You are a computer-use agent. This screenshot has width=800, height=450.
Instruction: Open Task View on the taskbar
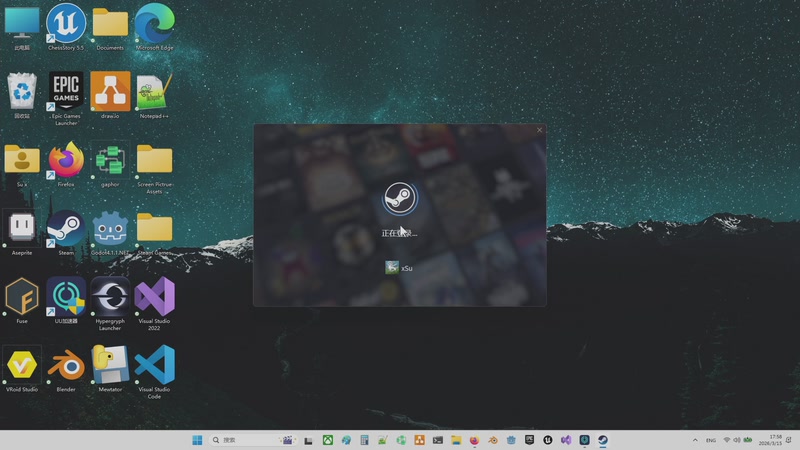[x=309, y=440]
